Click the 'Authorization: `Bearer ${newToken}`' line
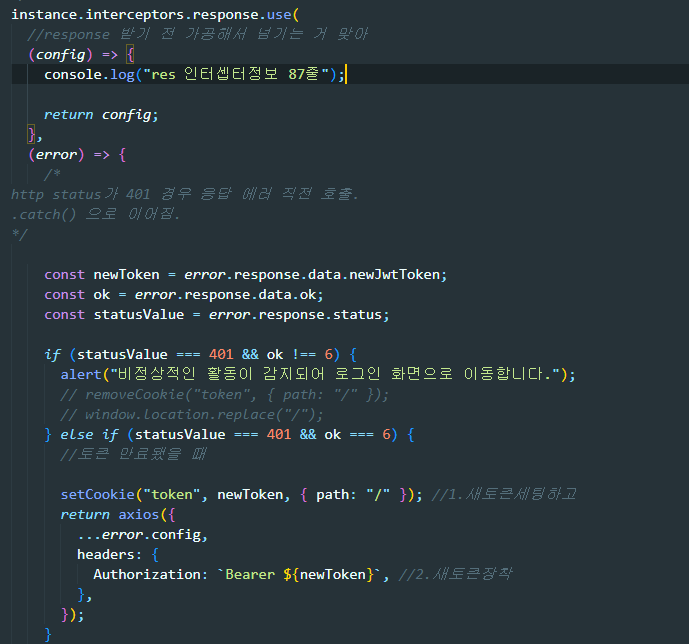 (241, 575)
